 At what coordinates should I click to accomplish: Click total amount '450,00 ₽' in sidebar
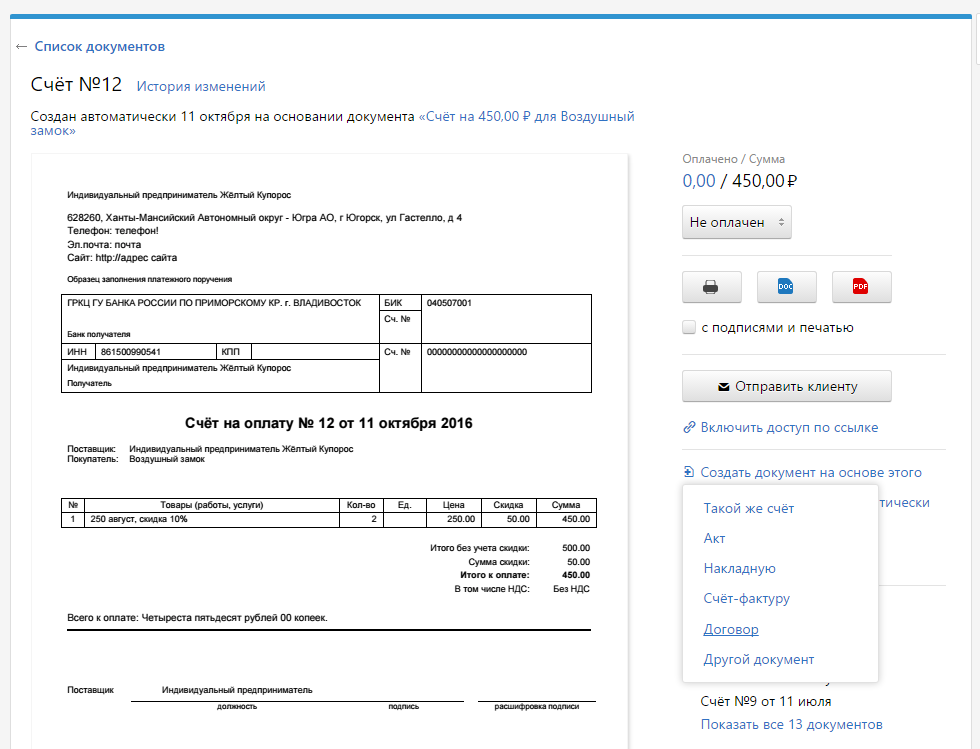point(764,181)
